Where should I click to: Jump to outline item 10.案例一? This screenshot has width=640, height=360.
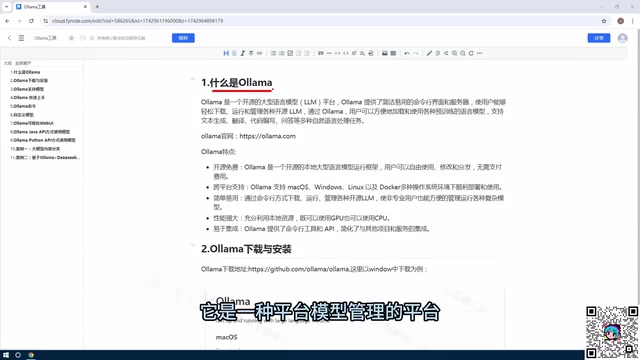click(x=35, y=149)
